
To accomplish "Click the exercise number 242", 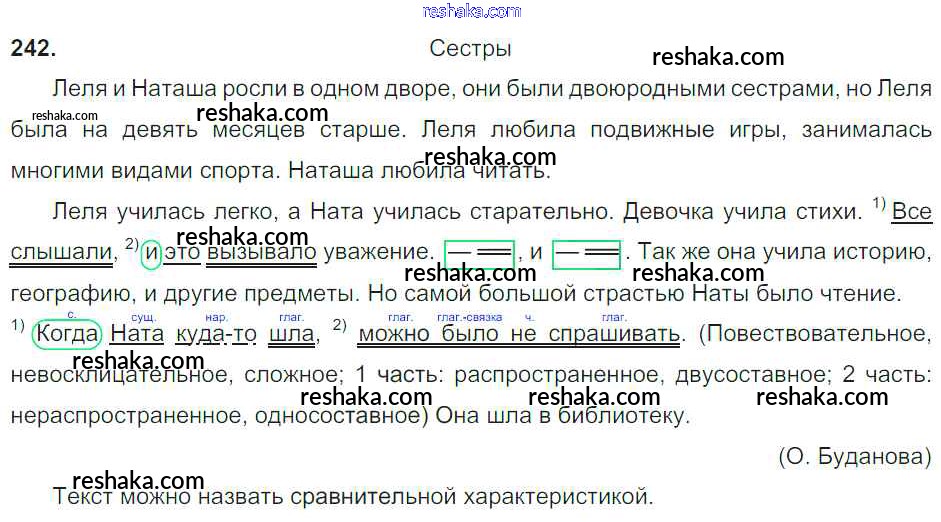I will (32, 49).
